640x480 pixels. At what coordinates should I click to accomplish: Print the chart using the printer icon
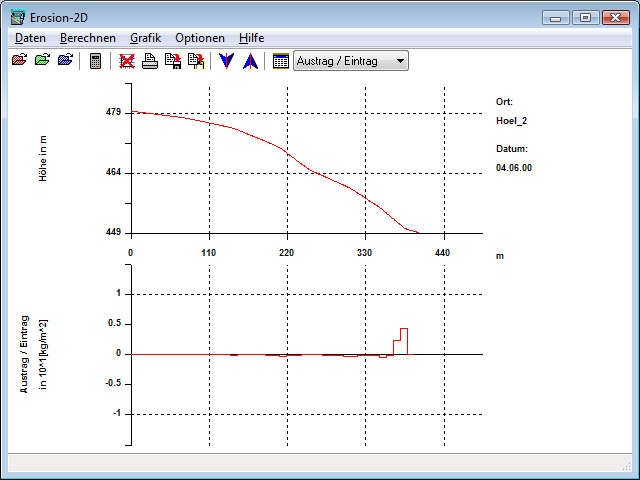150,61
